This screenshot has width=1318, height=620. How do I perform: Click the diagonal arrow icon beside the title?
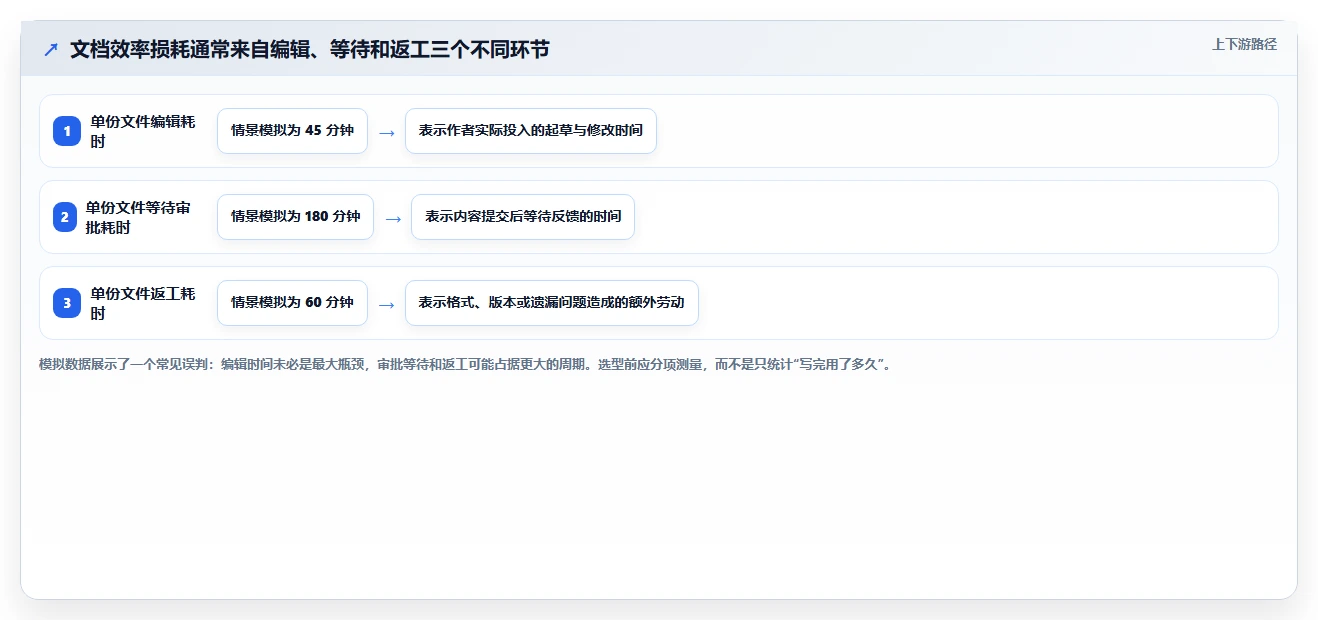point(51,49)
